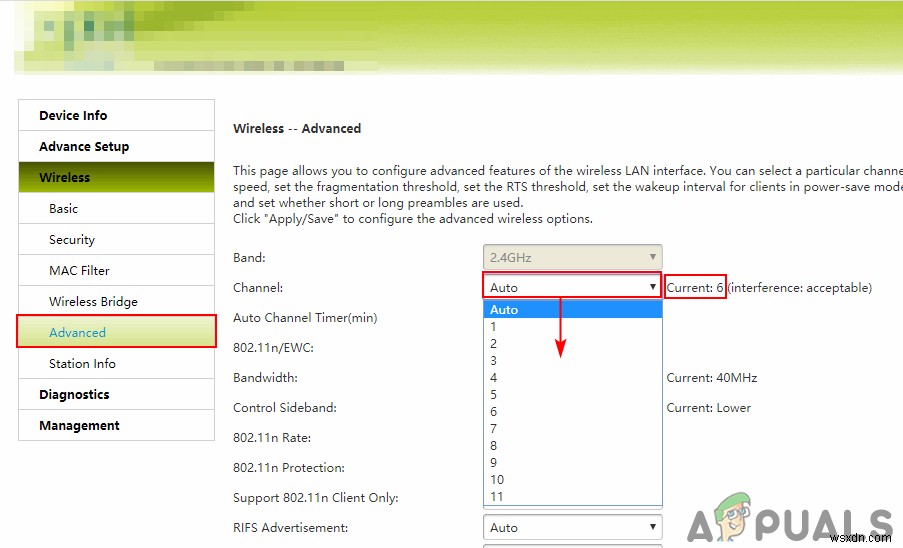
Task: Click the 'Current: 6' channel status text
Action: (x=695, y=287)
